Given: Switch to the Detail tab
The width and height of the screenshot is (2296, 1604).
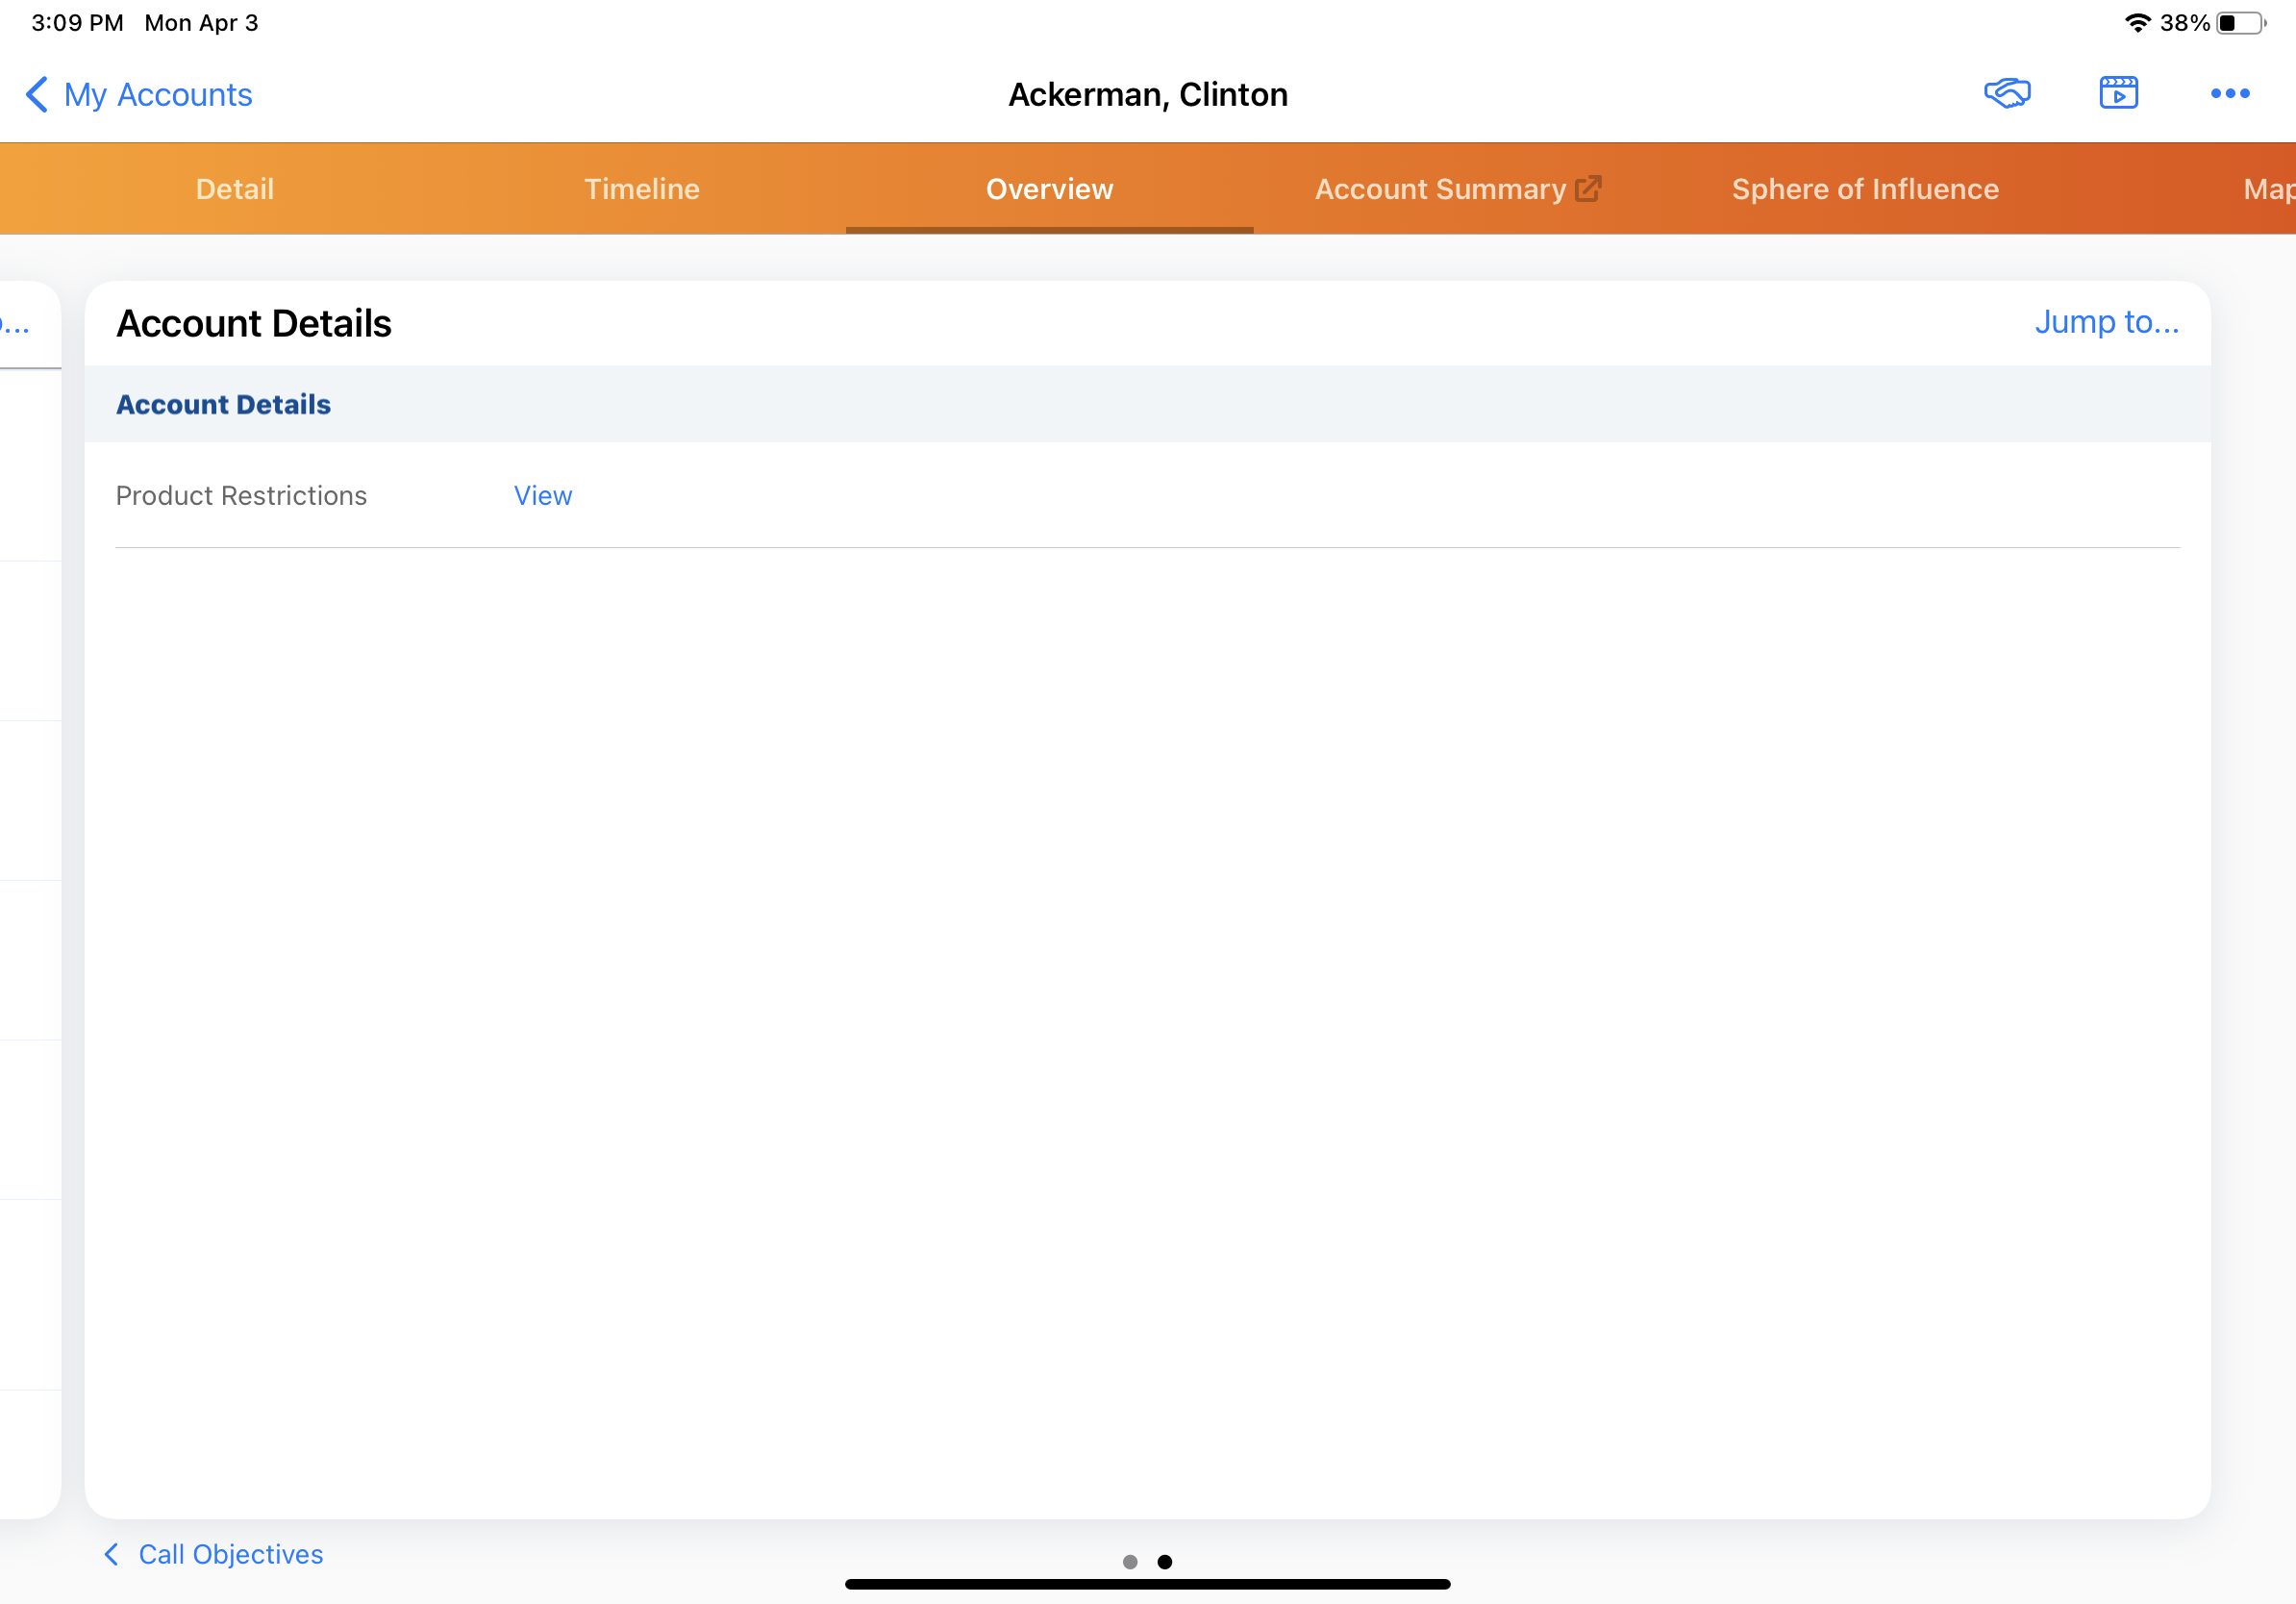Looking at the screenshot, I should point(234,189).
